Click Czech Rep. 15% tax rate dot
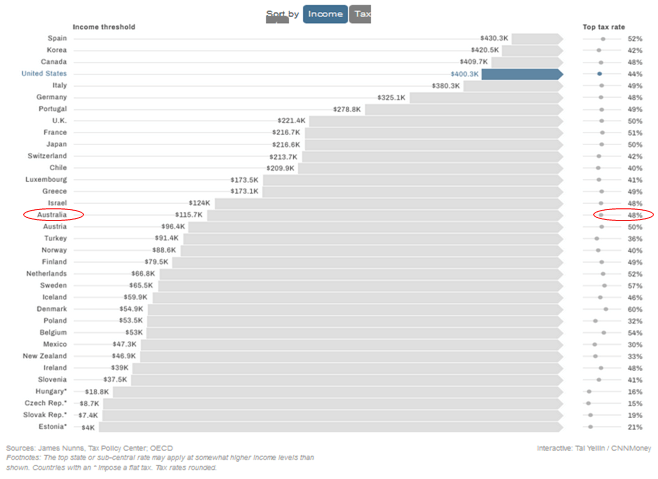The image size is (658, 479). coord(588,403)
